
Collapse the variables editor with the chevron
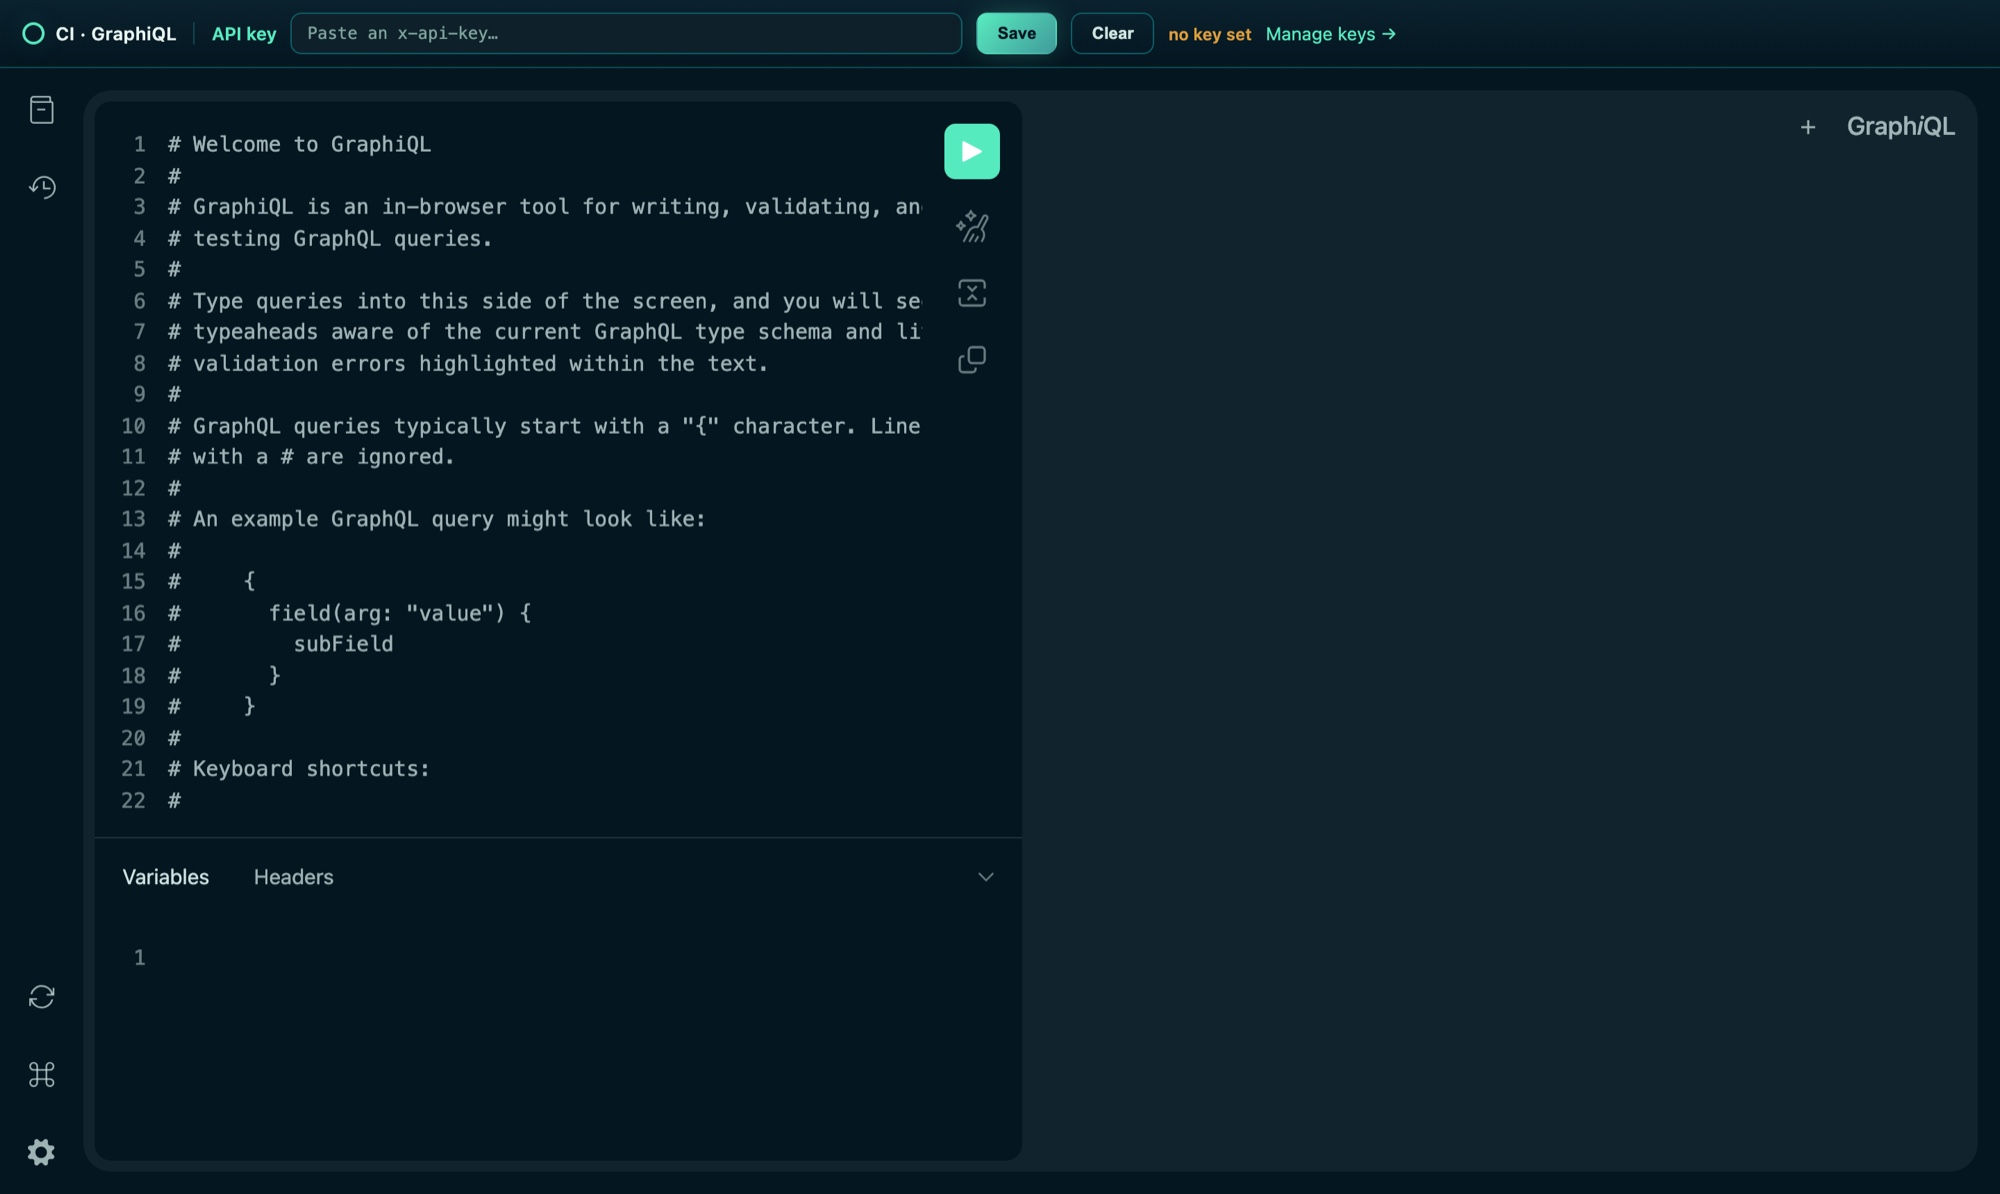click(x=985, y=877)
